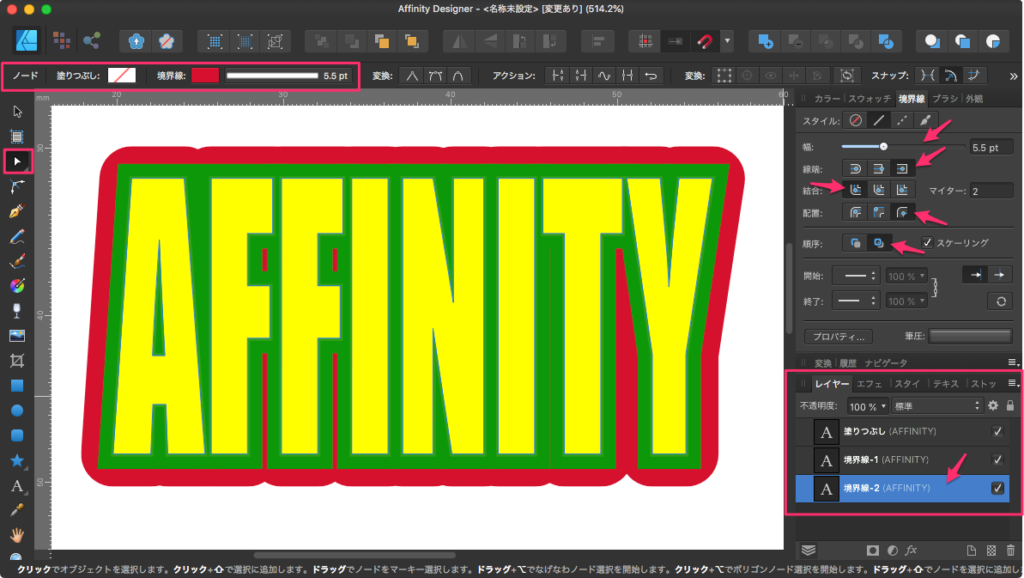Image resolution: width=1024 pixels, height=578 pixels.
Task: Open the layer opacity 100 % dropdown
Action: point(868,406)
